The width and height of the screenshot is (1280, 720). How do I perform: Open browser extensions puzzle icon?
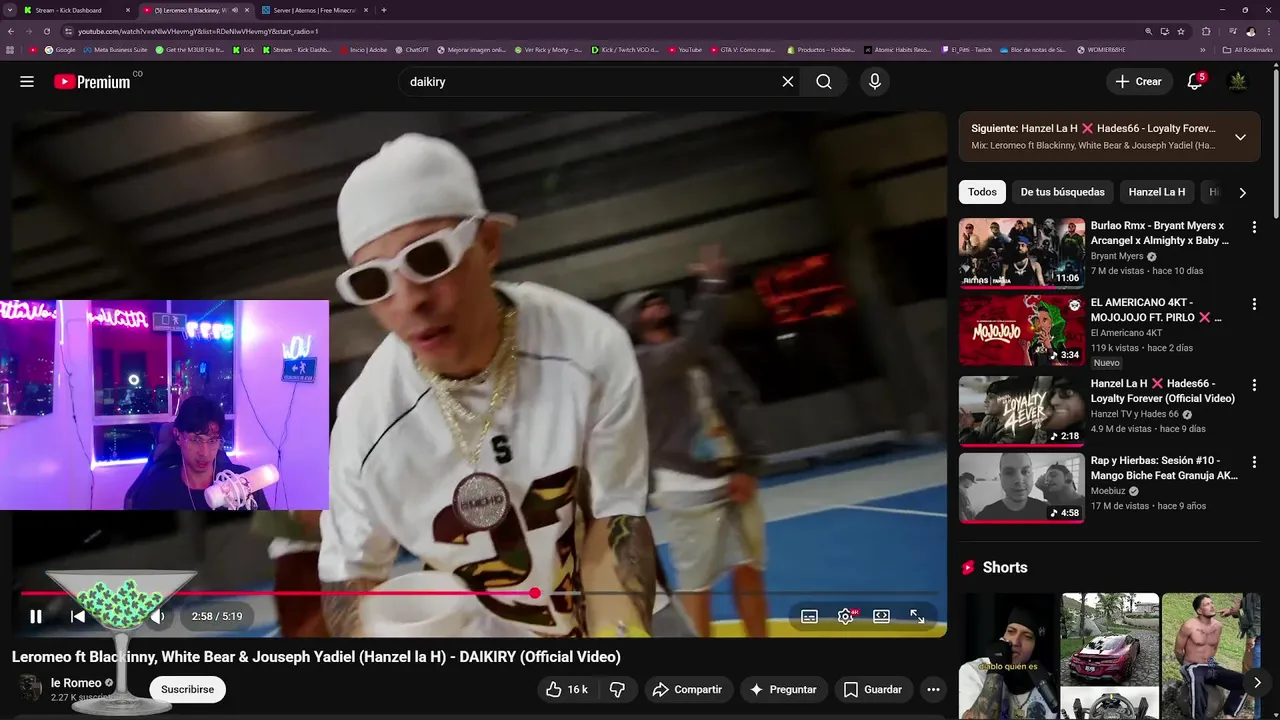point(1206,31)
